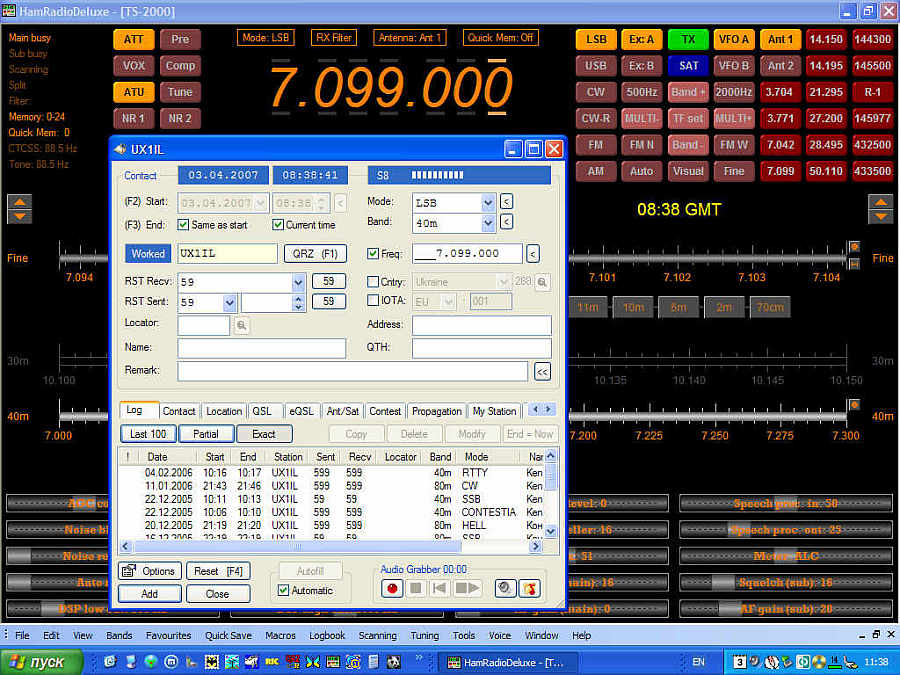This screenshot has width=900, height=675.
Task: Click the UX1IL window title bar icon
Action: [x=120, y=149]
